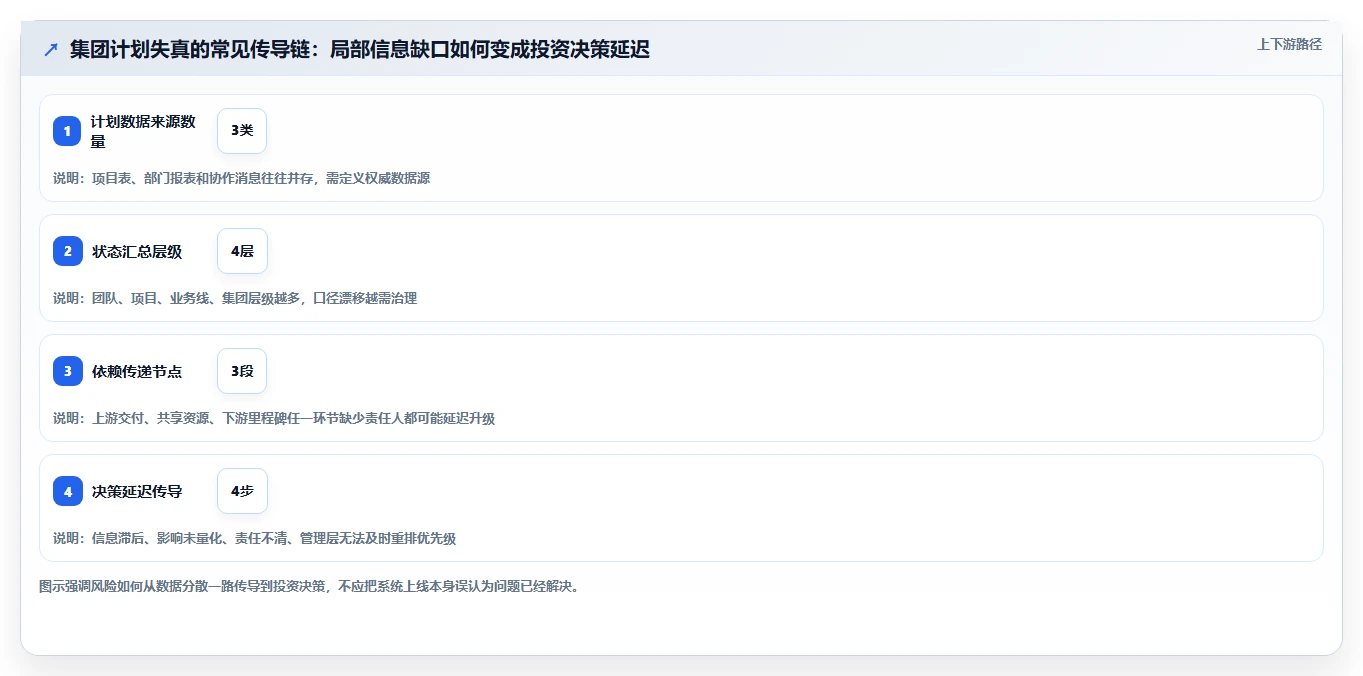Screen dimensions: 1363x676
Task: Click the note starting 说明：信息滞后、影响未量化
Action: pos(254,538)
